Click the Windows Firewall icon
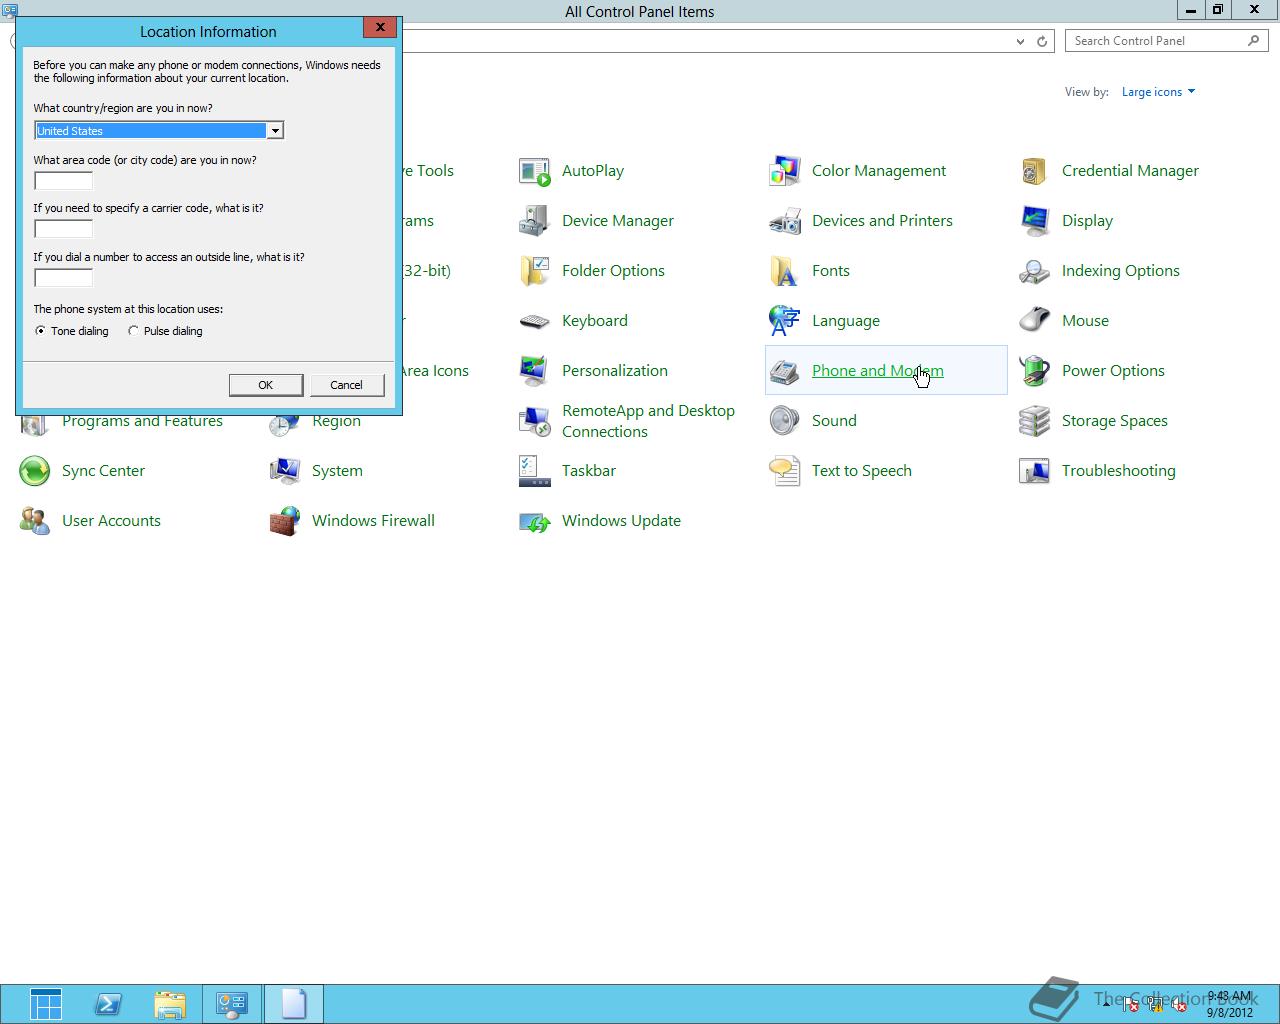Image resolution: width=1280 pixels, height=1024 pixels. tap(285, 521)
